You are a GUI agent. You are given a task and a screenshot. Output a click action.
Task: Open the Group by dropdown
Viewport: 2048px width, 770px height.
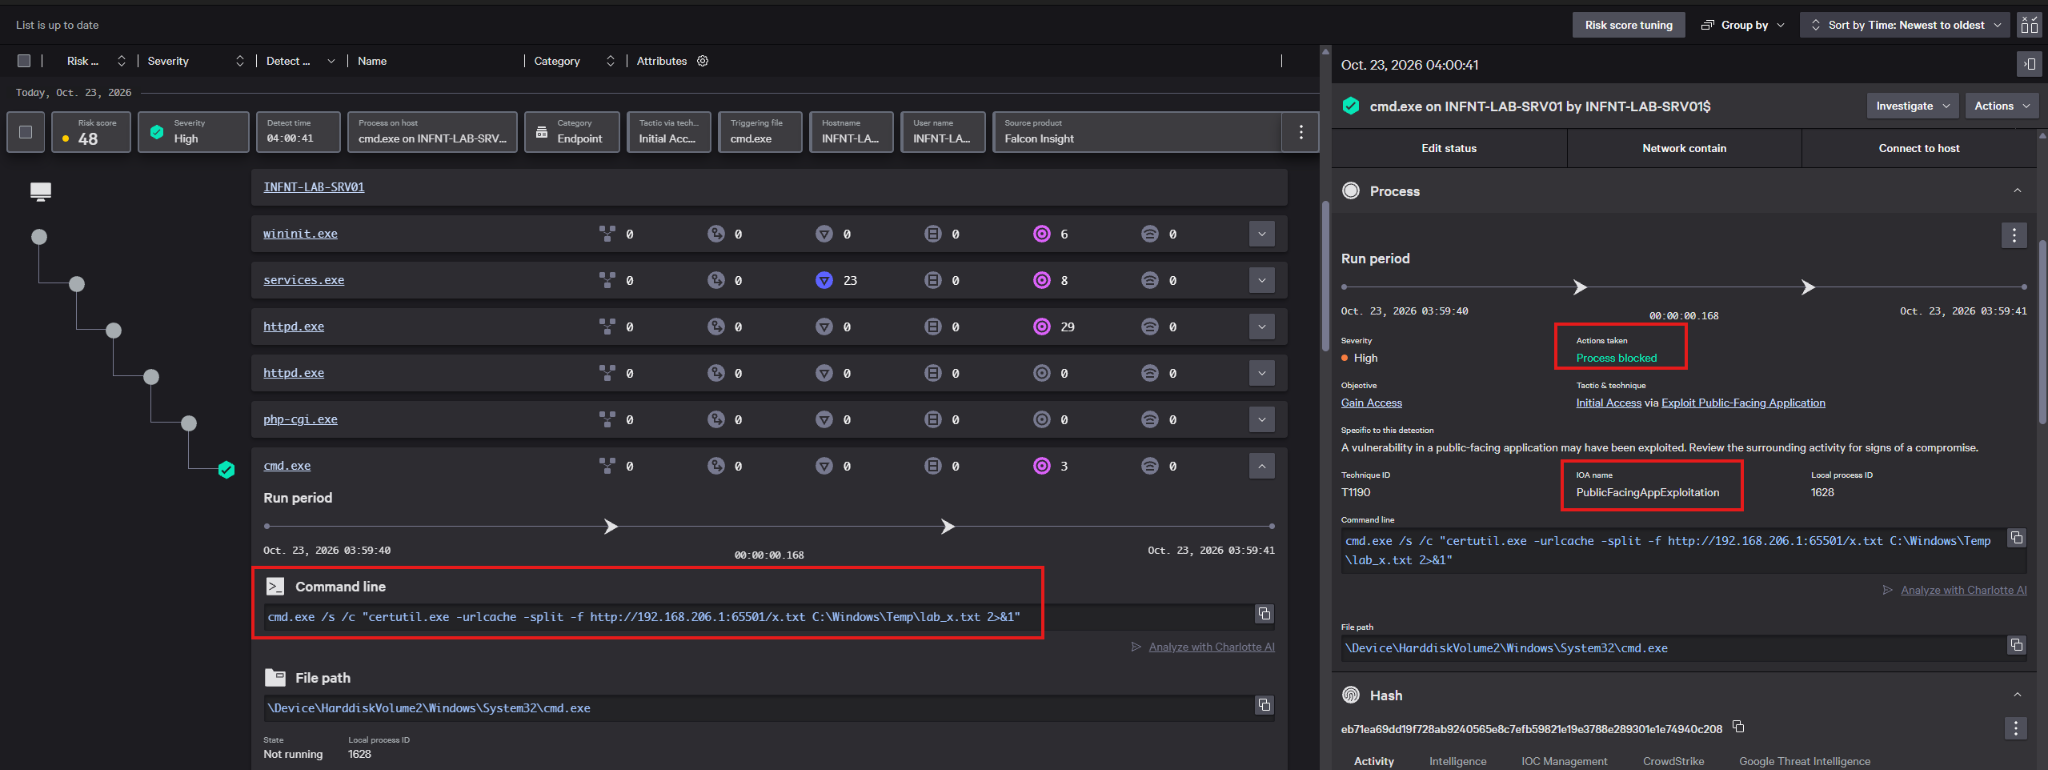pos(1742,25)
